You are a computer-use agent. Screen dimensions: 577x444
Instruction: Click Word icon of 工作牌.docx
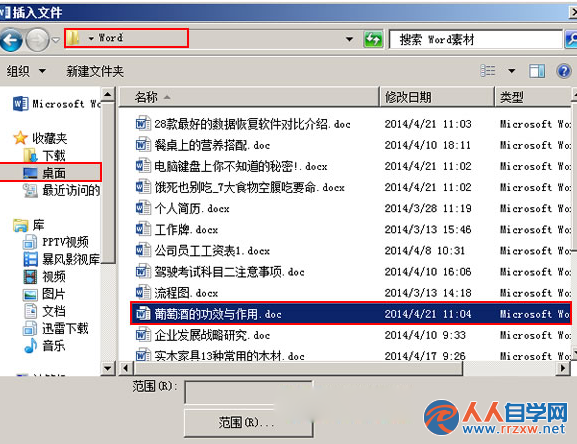coord(143,229)
